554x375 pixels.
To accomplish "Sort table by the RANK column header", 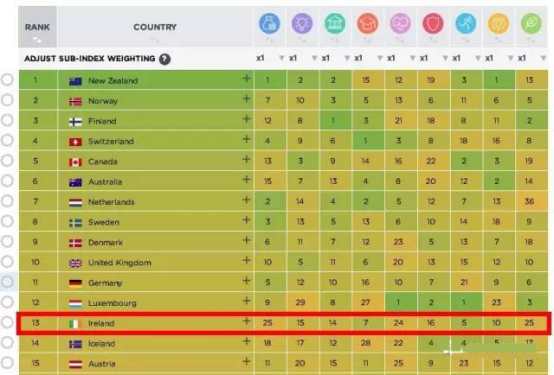I will (x=37, y=27).
